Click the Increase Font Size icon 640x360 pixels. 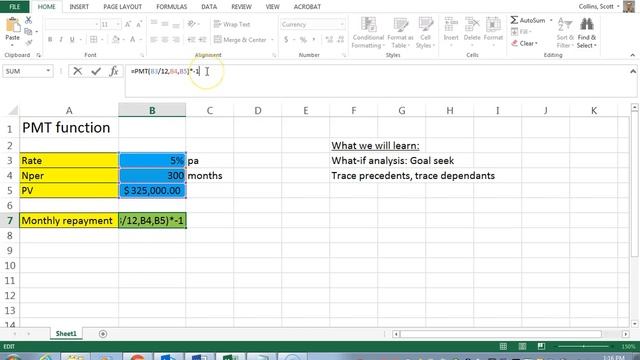[128, 24]
